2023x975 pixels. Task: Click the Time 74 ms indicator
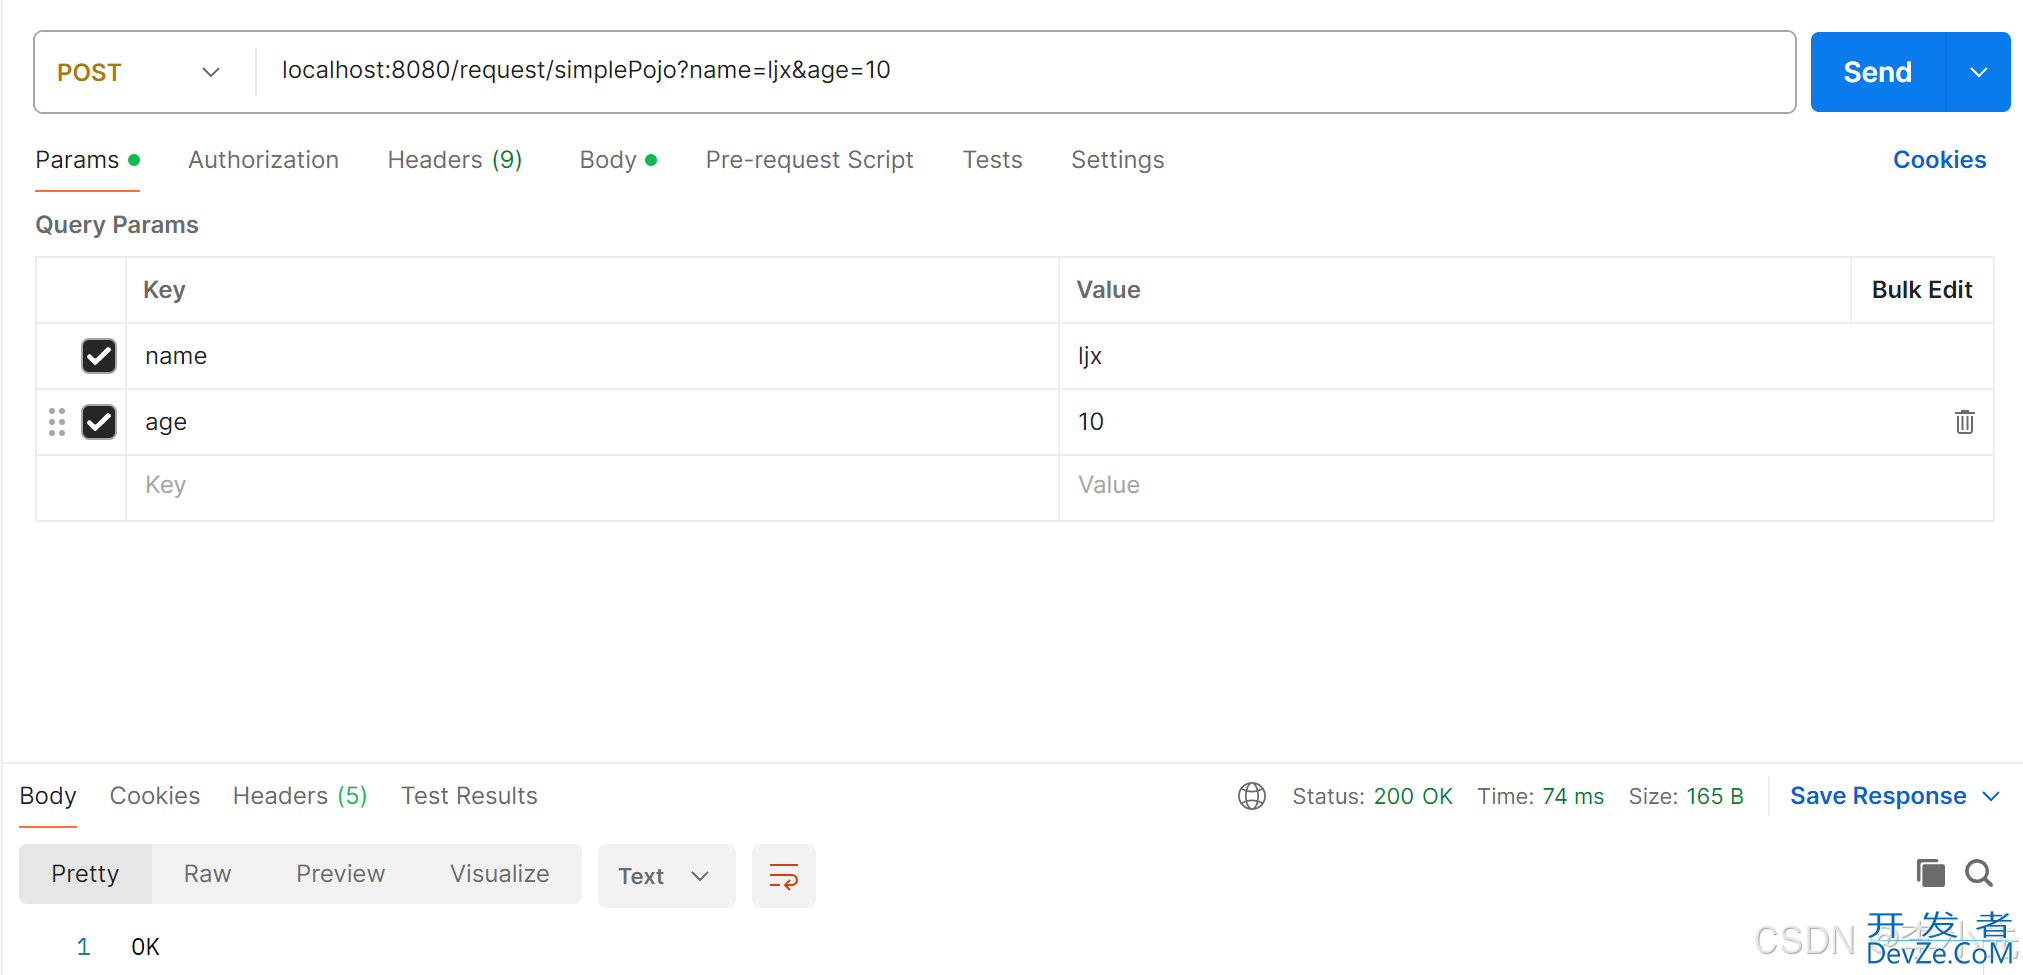(x=1540, y=796)
